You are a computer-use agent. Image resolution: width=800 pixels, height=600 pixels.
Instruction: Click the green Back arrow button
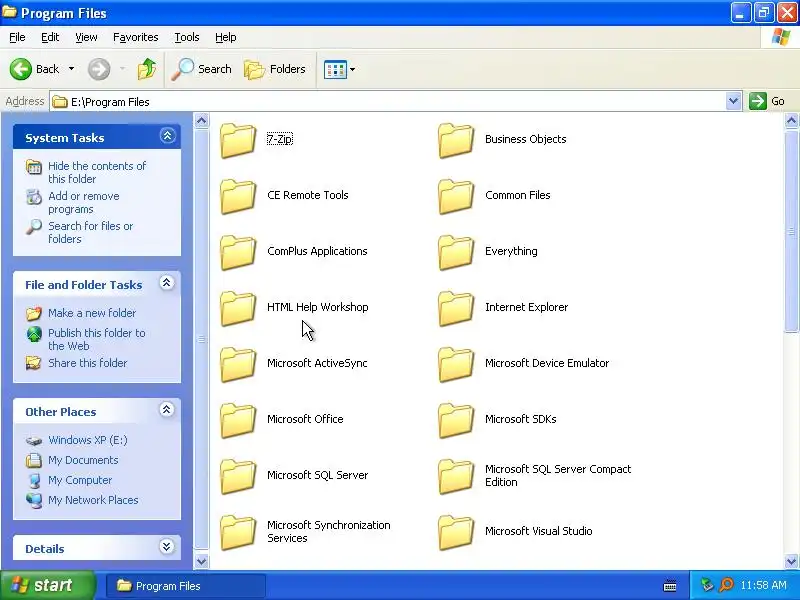21,69
